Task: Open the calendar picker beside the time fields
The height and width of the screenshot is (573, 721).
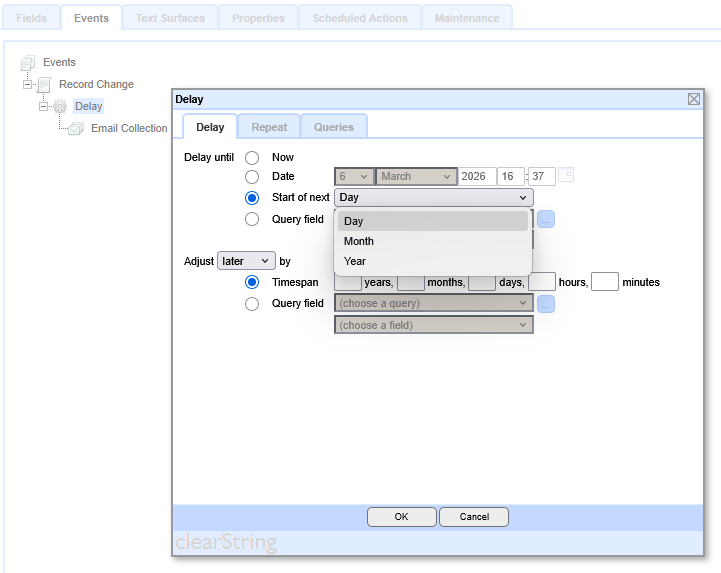Action: pos(566,175)
